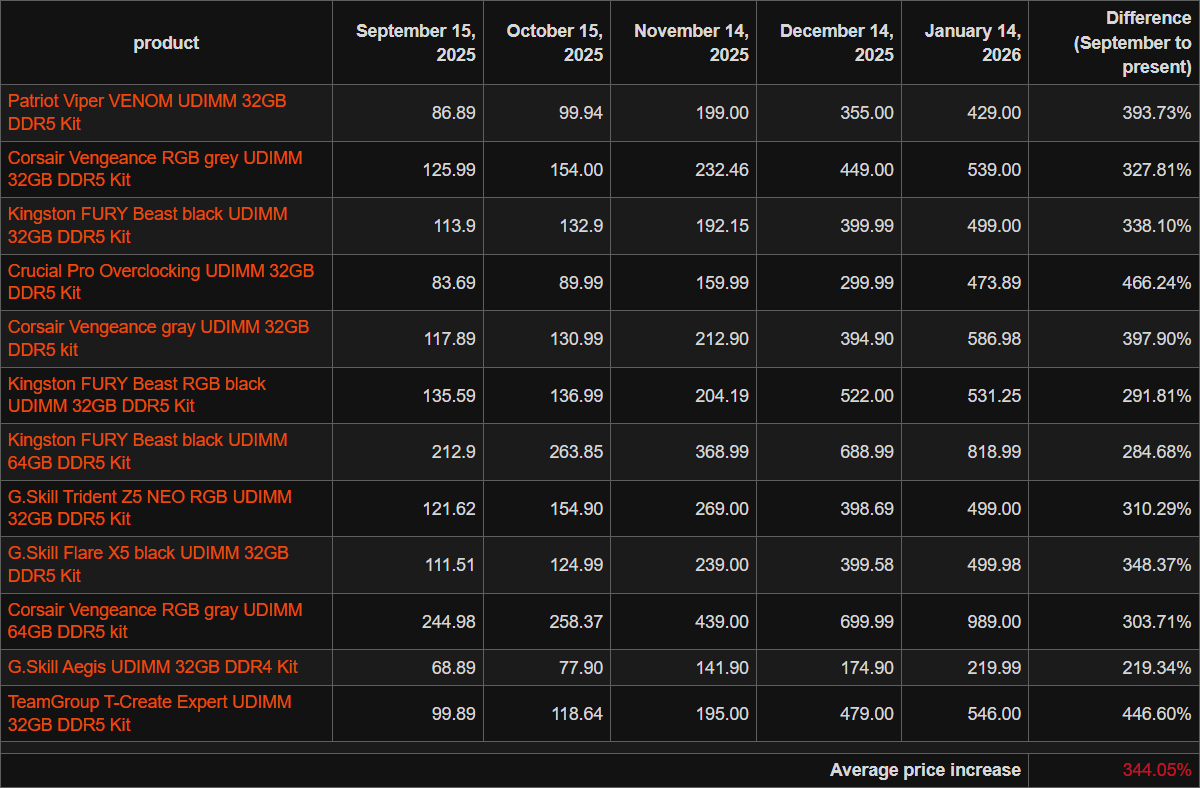1200x788 pixels.
Task: Select the 473.89 price cell
Action: click(x=965, y=282)
